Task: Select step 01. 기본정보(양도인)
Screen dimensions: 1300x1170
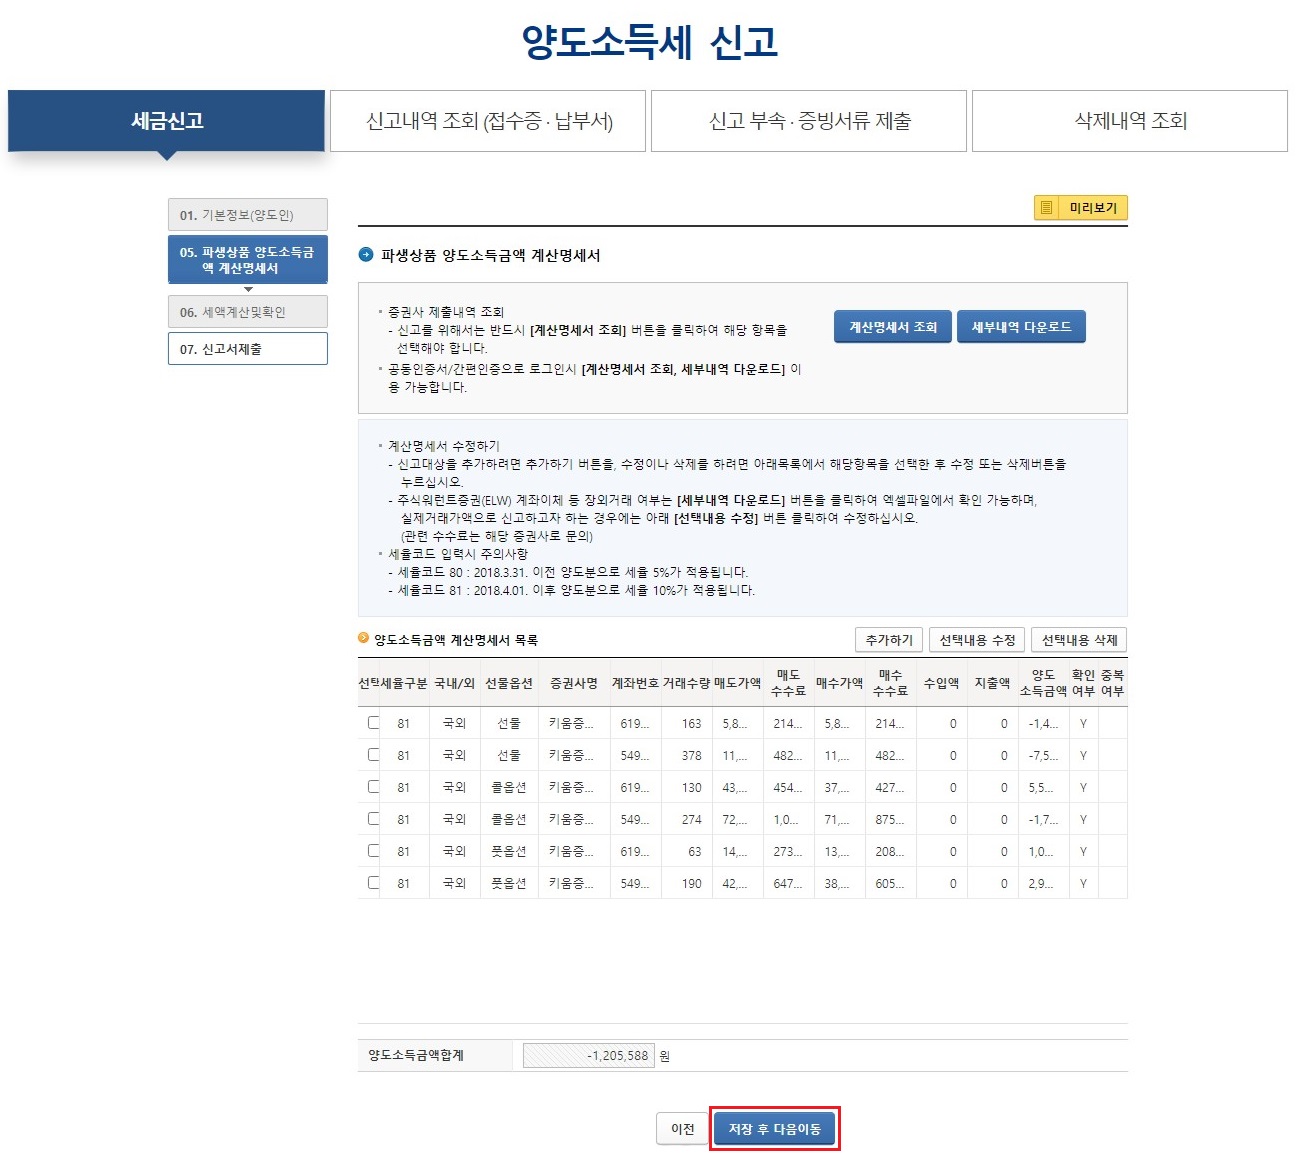Action: pos(248,215)
